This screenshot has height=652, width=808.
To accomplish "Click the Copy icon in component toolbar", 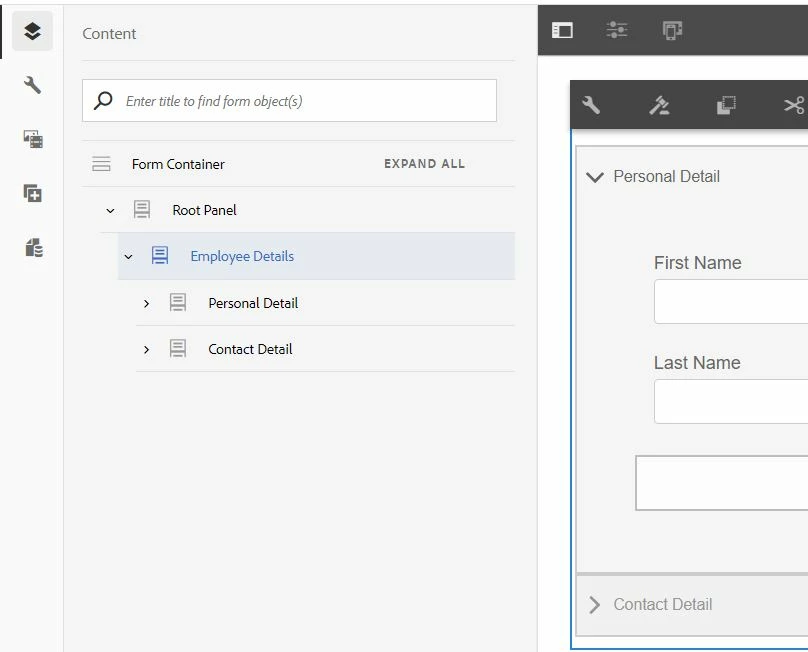I will click(726, 105).
